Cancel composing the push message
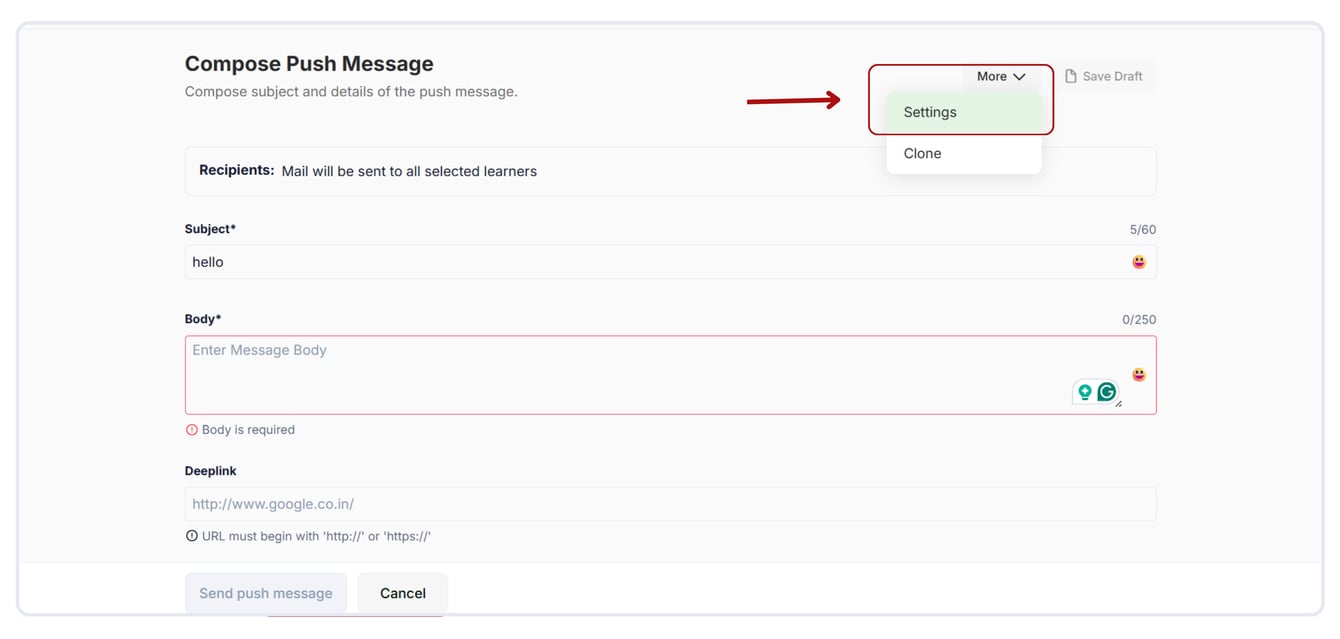Viewport: 1340px width, 639px height. click(x=403, y=593)
